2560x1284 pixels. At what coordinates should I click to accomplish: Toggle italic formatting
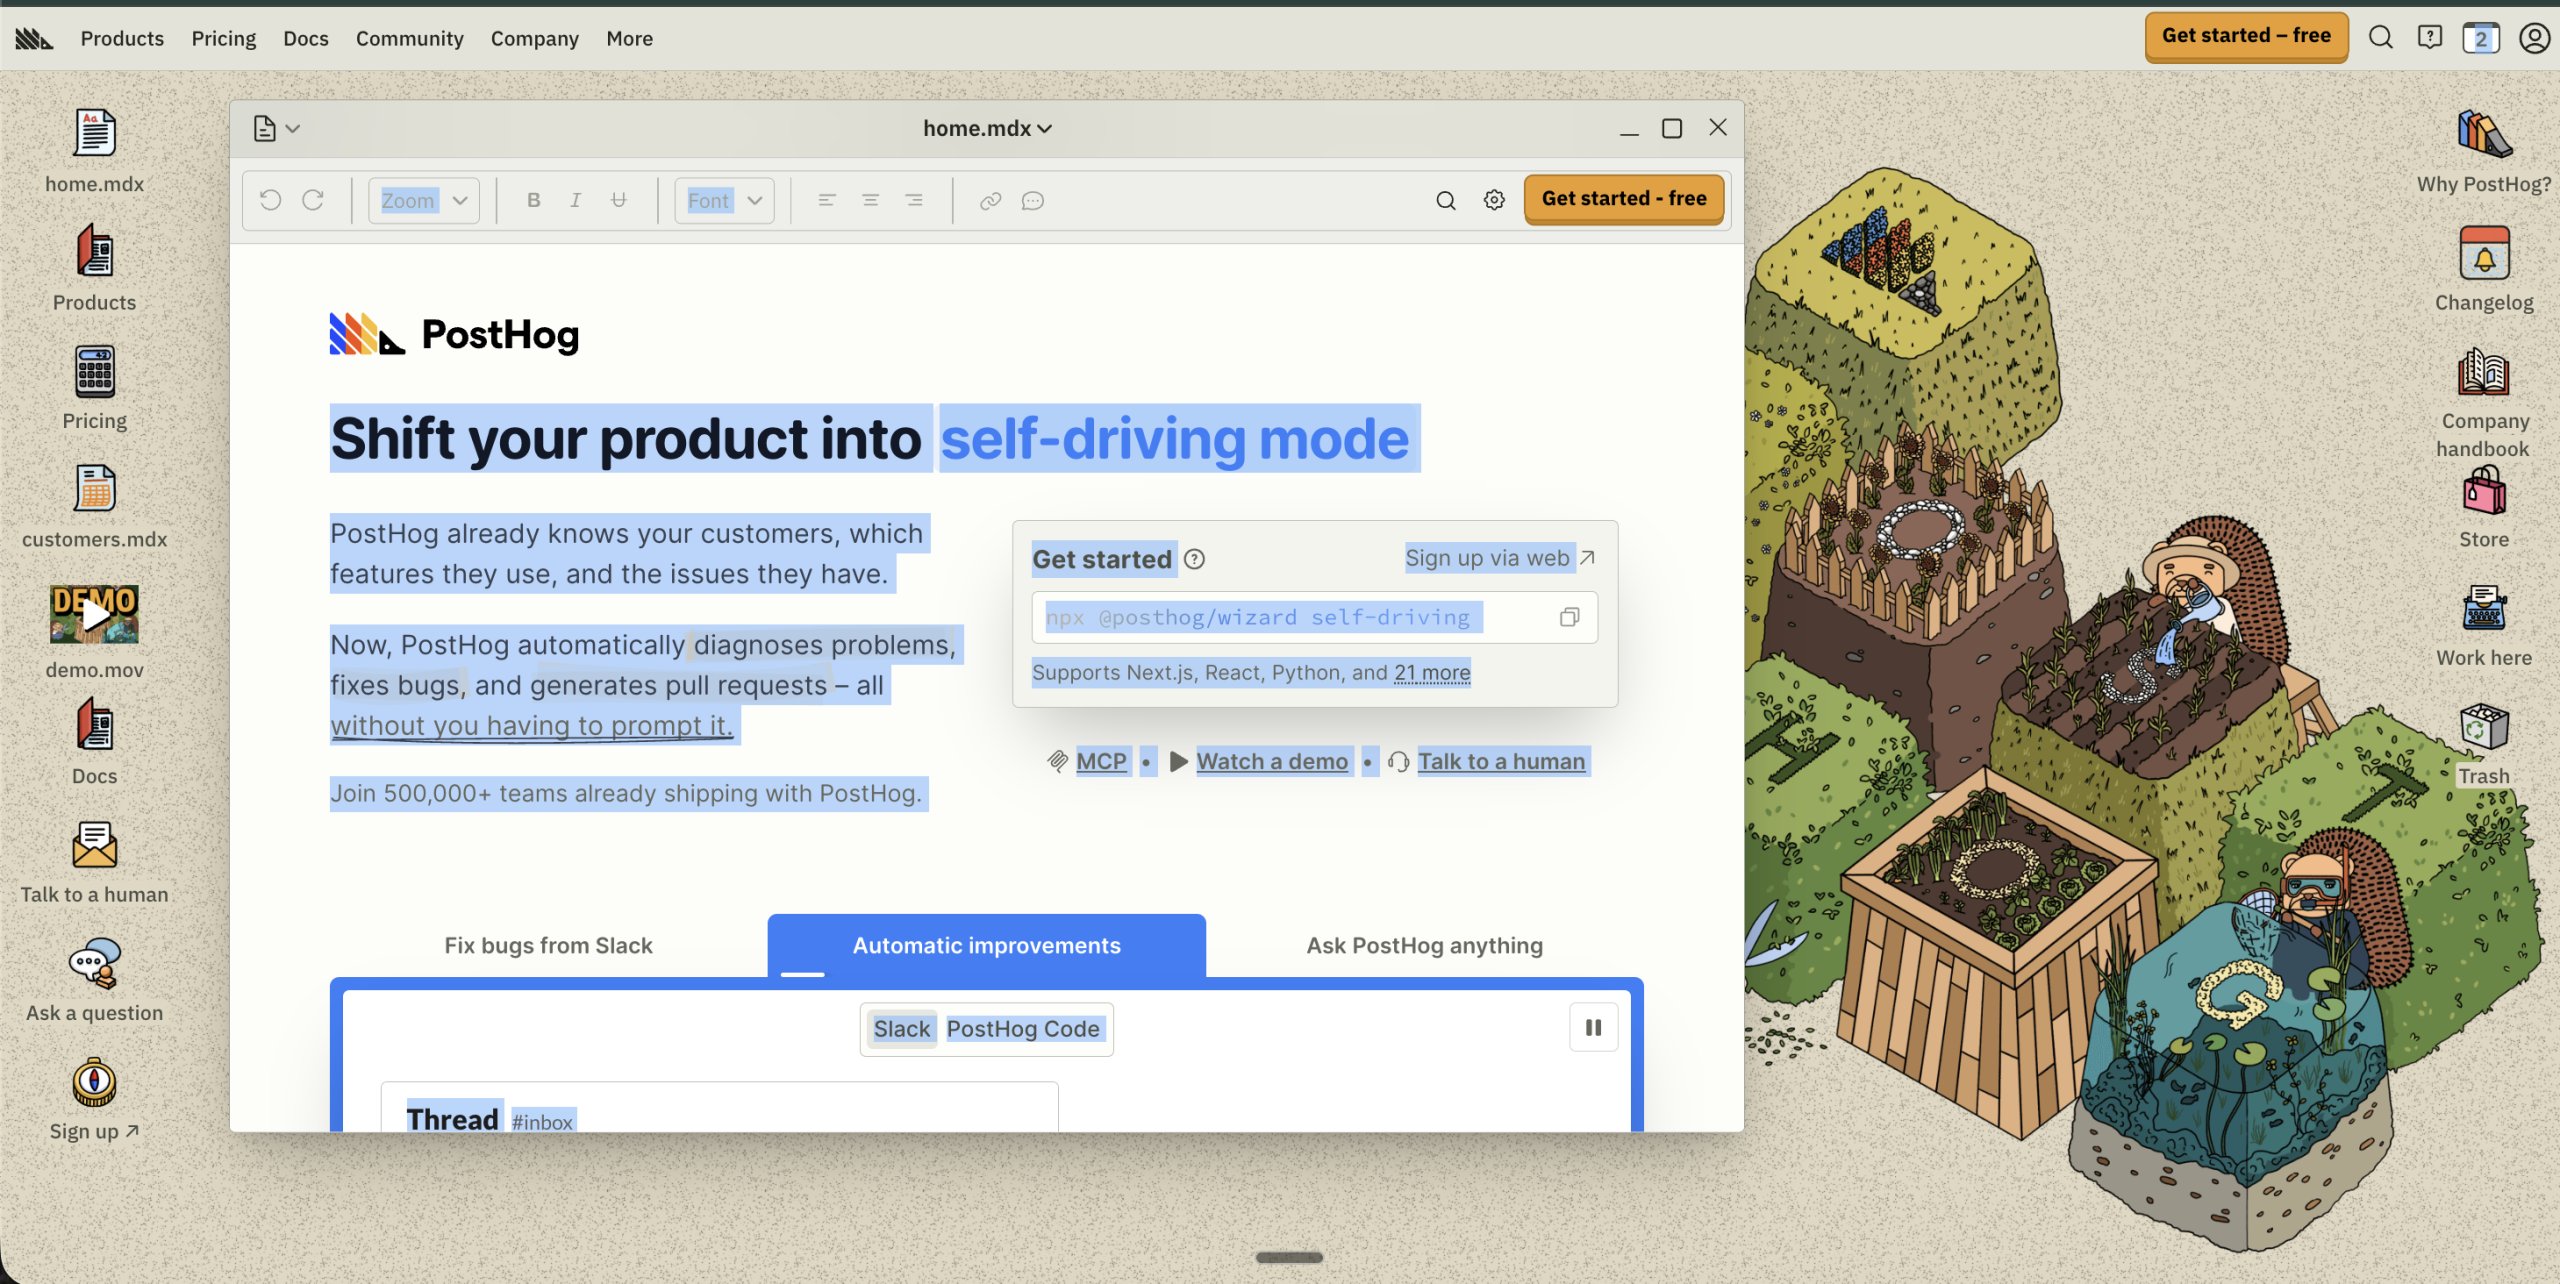(x=576, y=200)
